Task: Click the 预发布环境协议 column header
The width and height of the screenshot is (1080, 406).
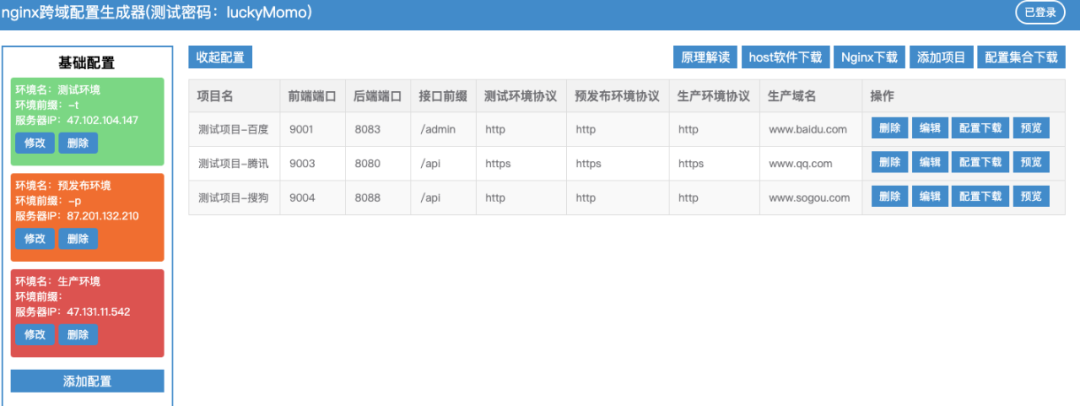Action: 617,97
